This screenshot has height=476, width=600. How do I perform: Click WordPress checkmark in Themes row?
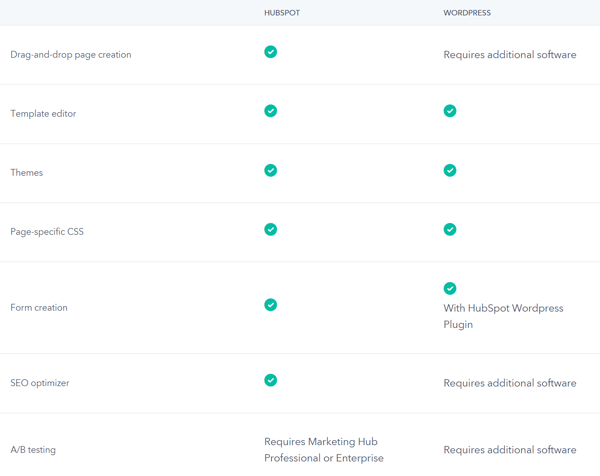pyautogui.click(x=450, y=170)
